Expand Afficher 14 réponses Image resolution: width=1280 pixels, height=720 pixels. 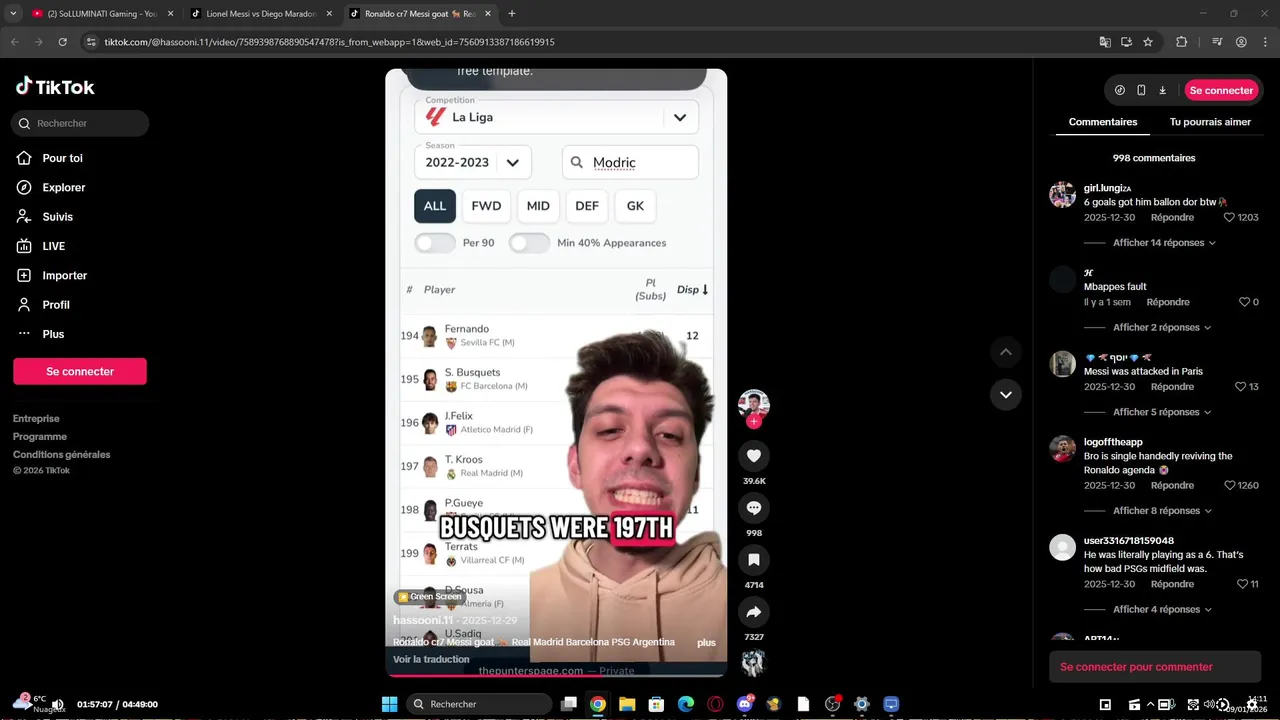pyautogui.click(x=1164, y=243)
